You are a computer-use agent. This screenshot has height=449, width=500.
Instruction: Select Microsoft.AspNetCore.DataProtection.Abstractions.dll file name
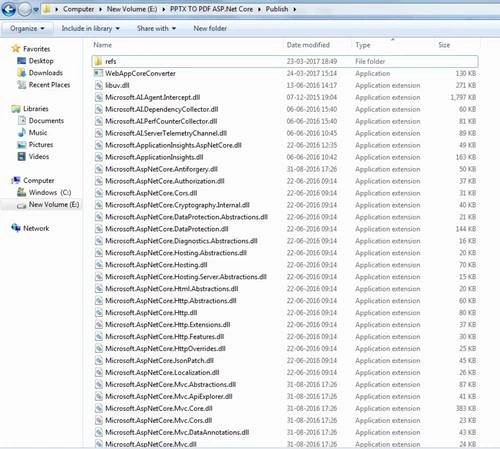click(x=186, y=217)
